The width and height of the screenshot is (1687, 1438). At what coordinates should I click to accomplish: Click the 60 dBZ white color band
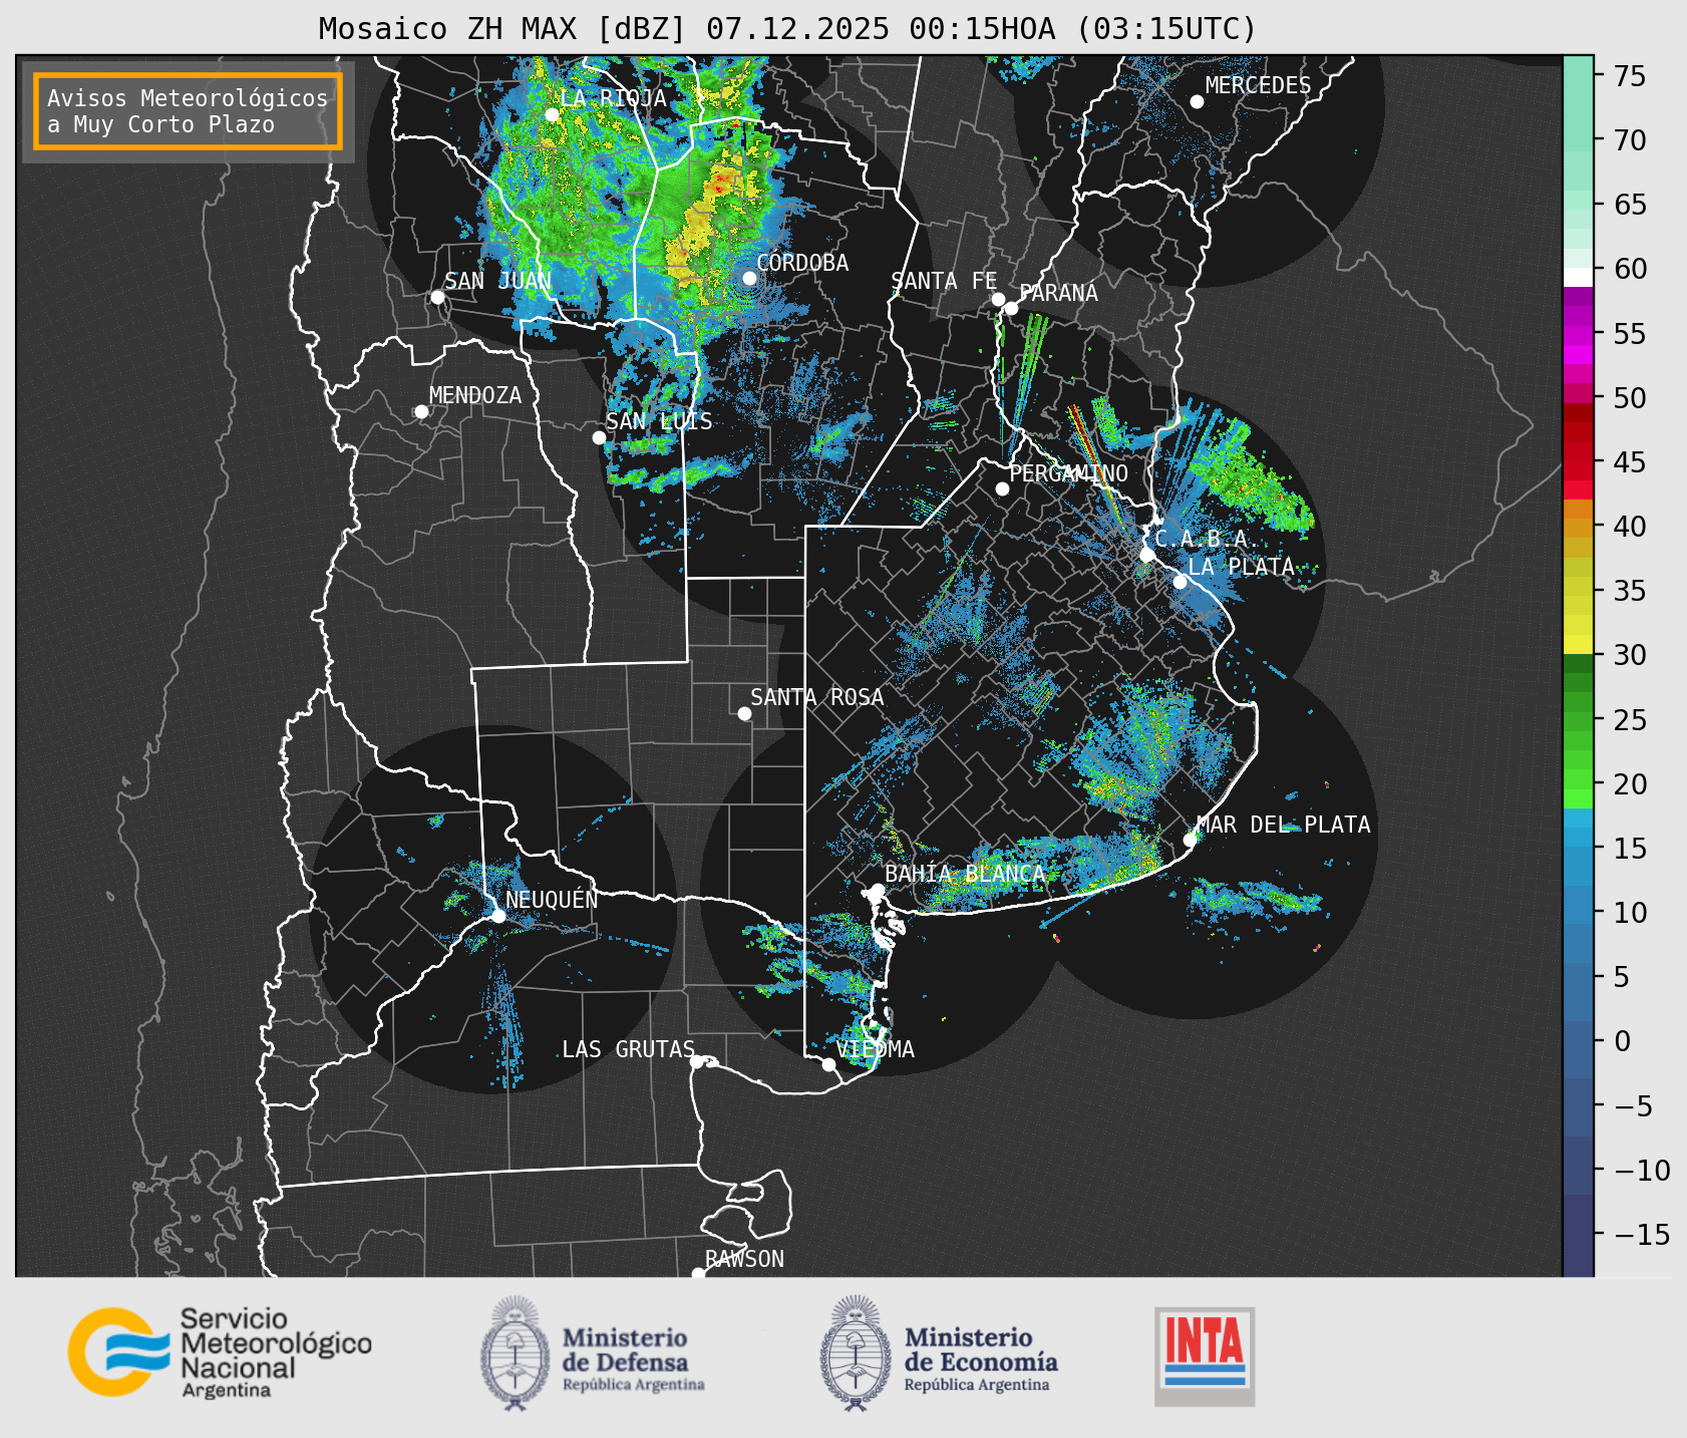[1578, 277]
